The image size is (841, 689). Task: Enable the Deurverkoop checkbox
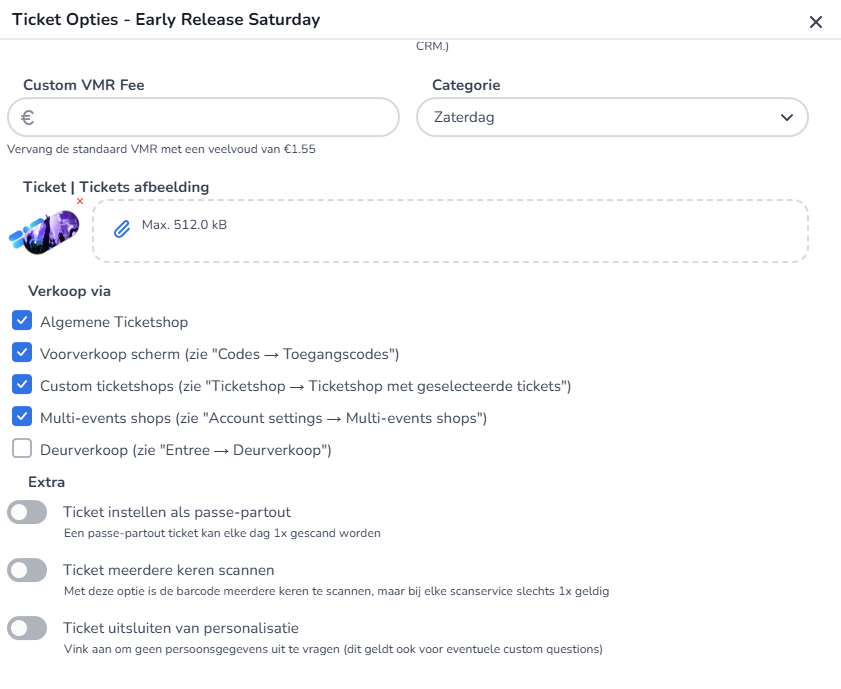(22, 449)
